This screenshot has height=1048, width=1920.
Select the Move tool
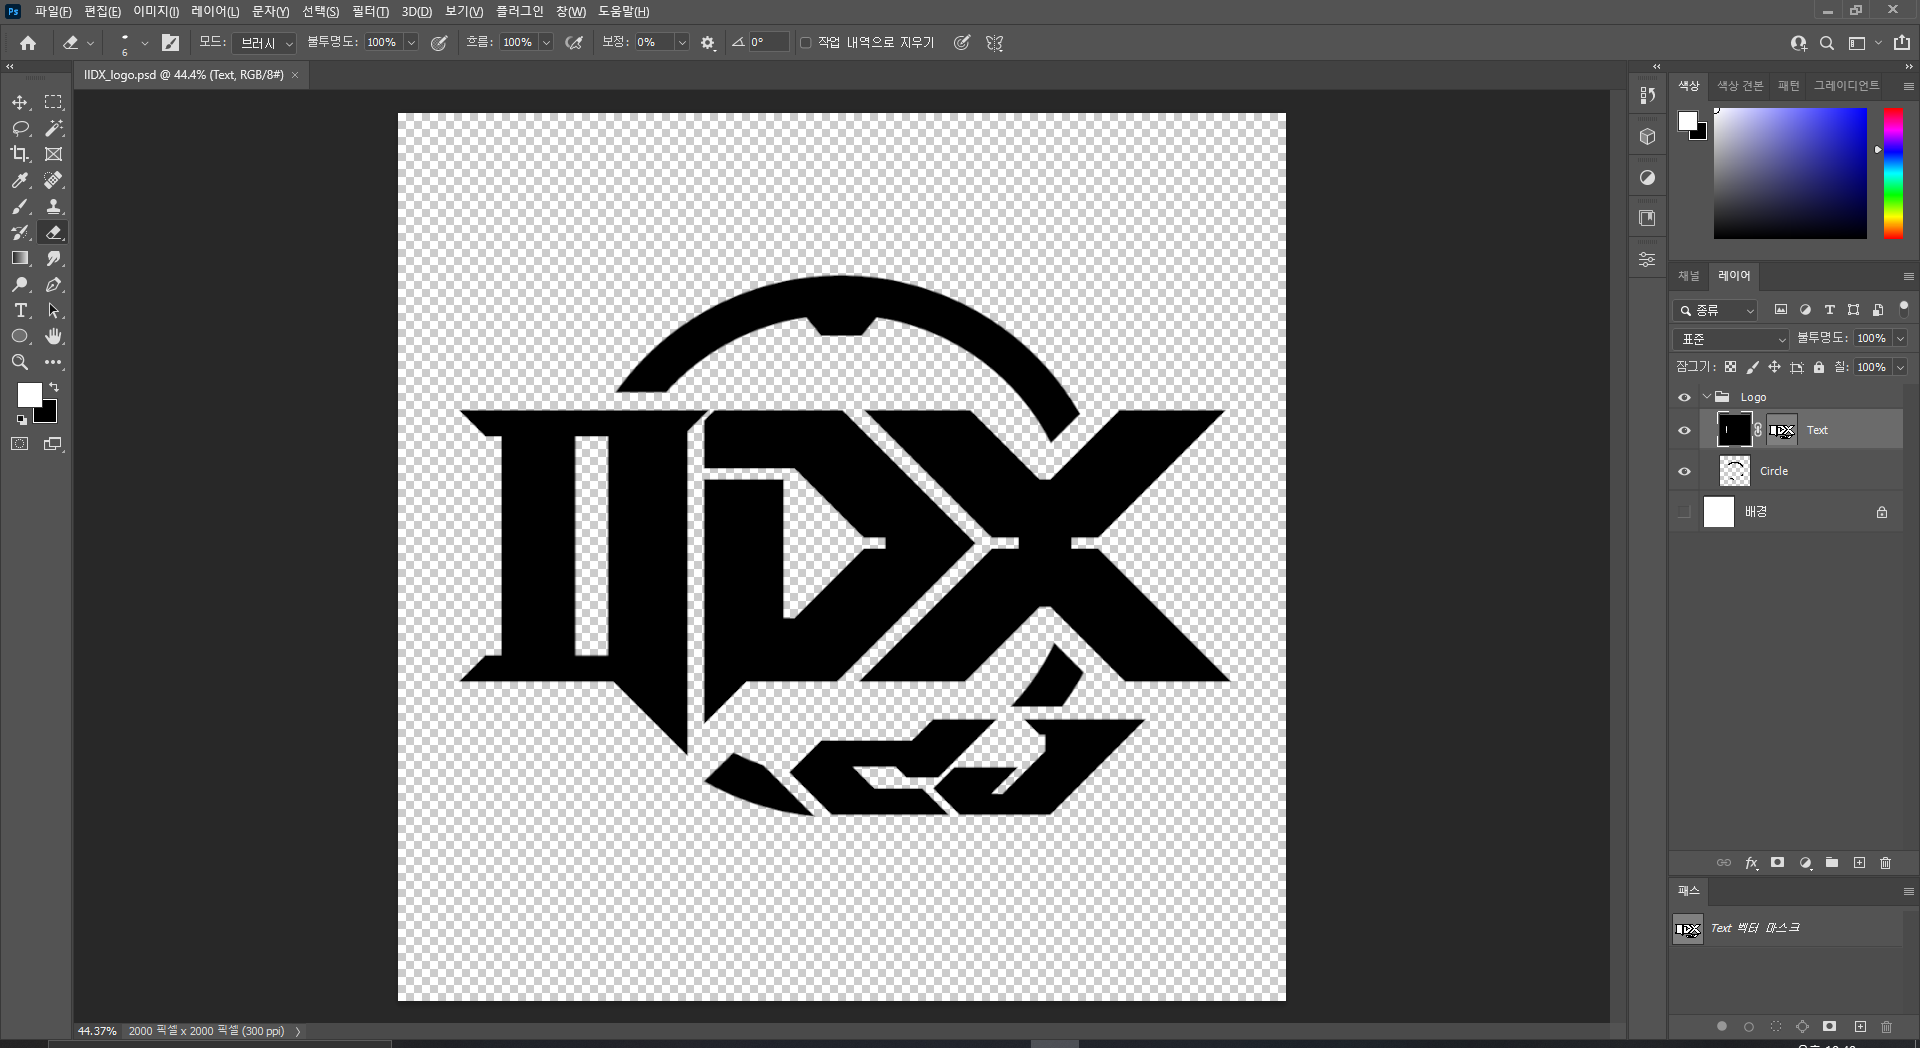(20, 102)
